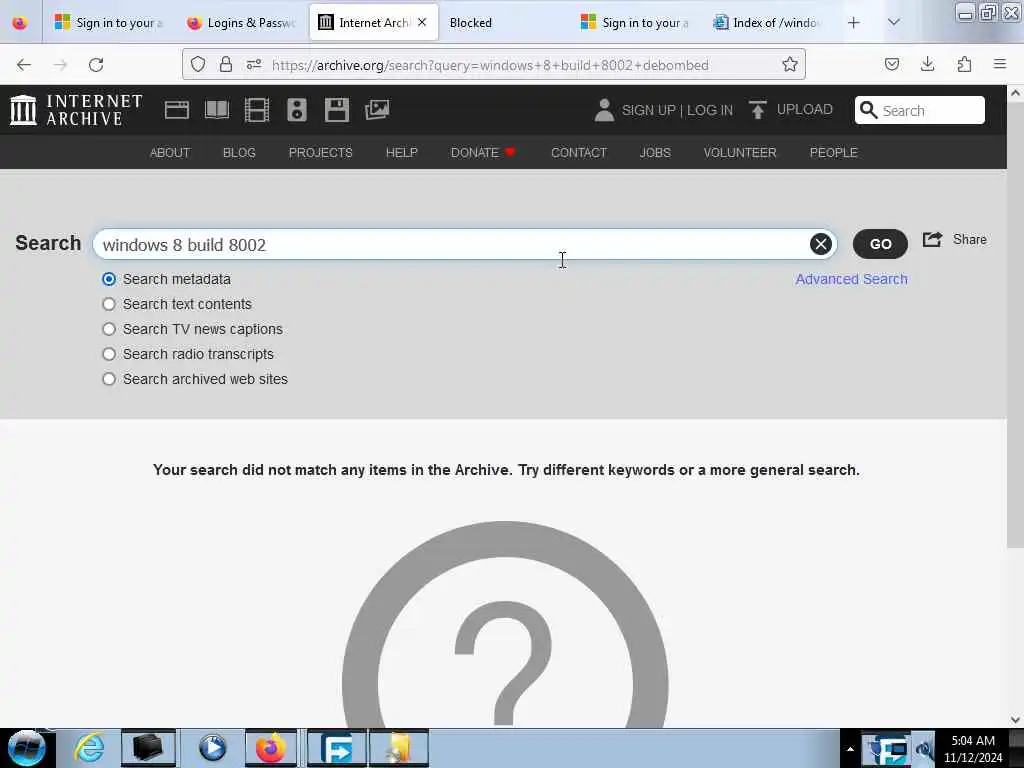Open a new browser tab
Screen dimensions: 1024x768
pos(854,23)
